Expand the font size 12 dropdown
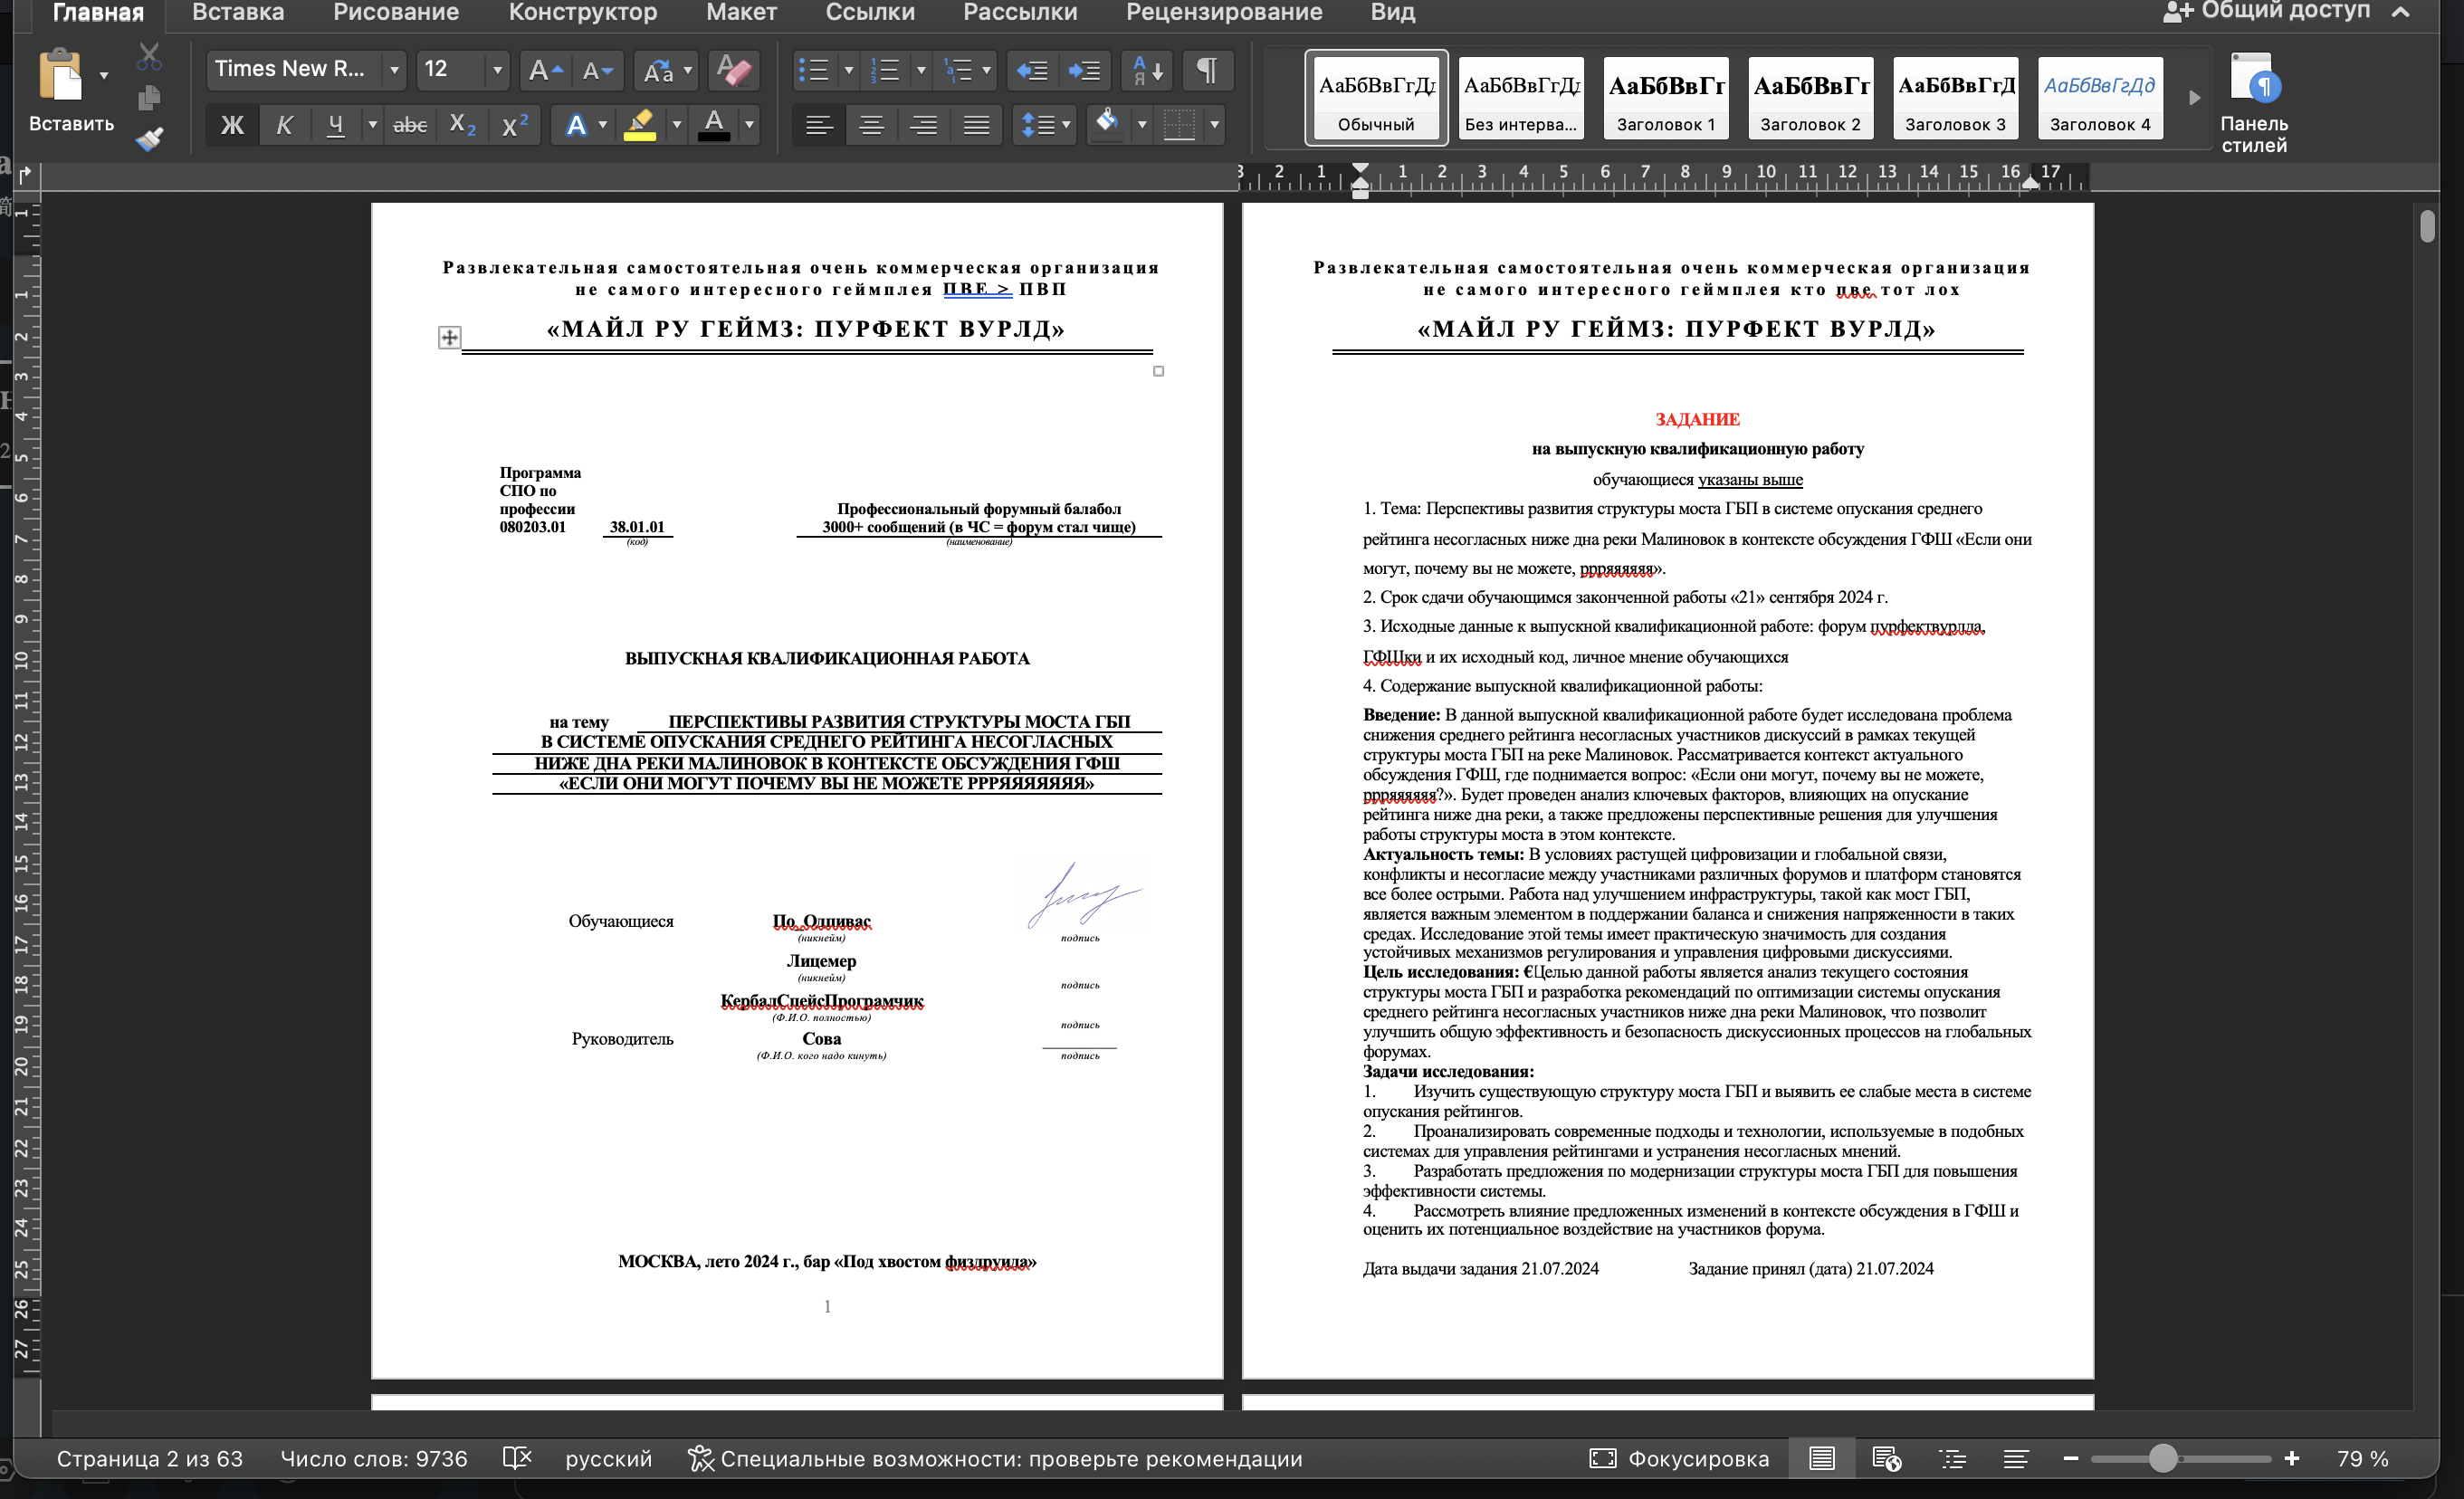The height and width of the screenshot is (1499, 2464). click(497, 69)
